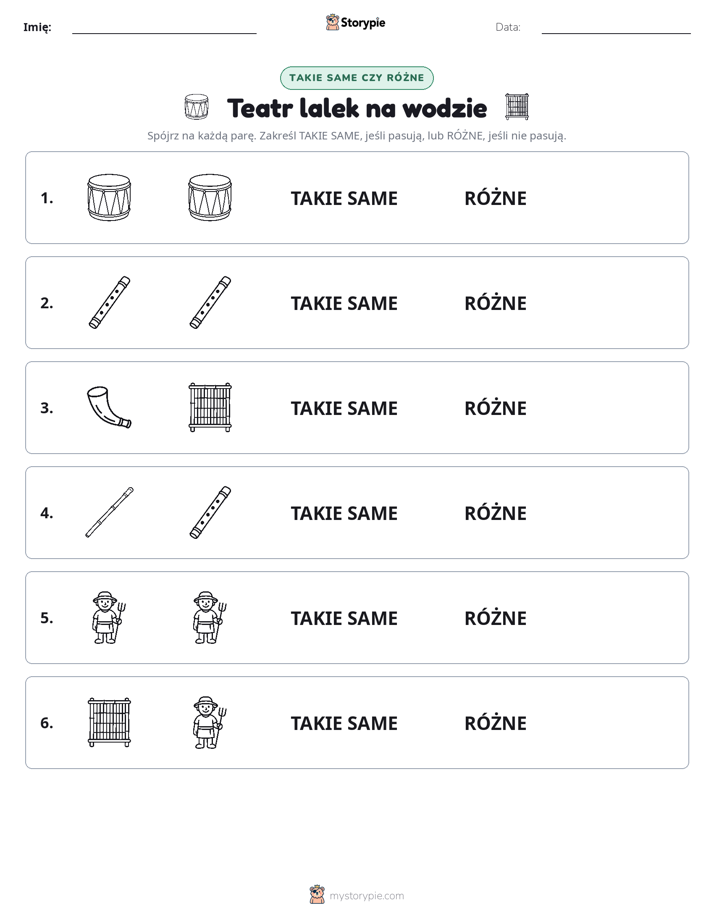Click the TAKIE SAME CZY RÓŻNE badge
The height and width of the screenshot is (924, 714).
(356, 78)
